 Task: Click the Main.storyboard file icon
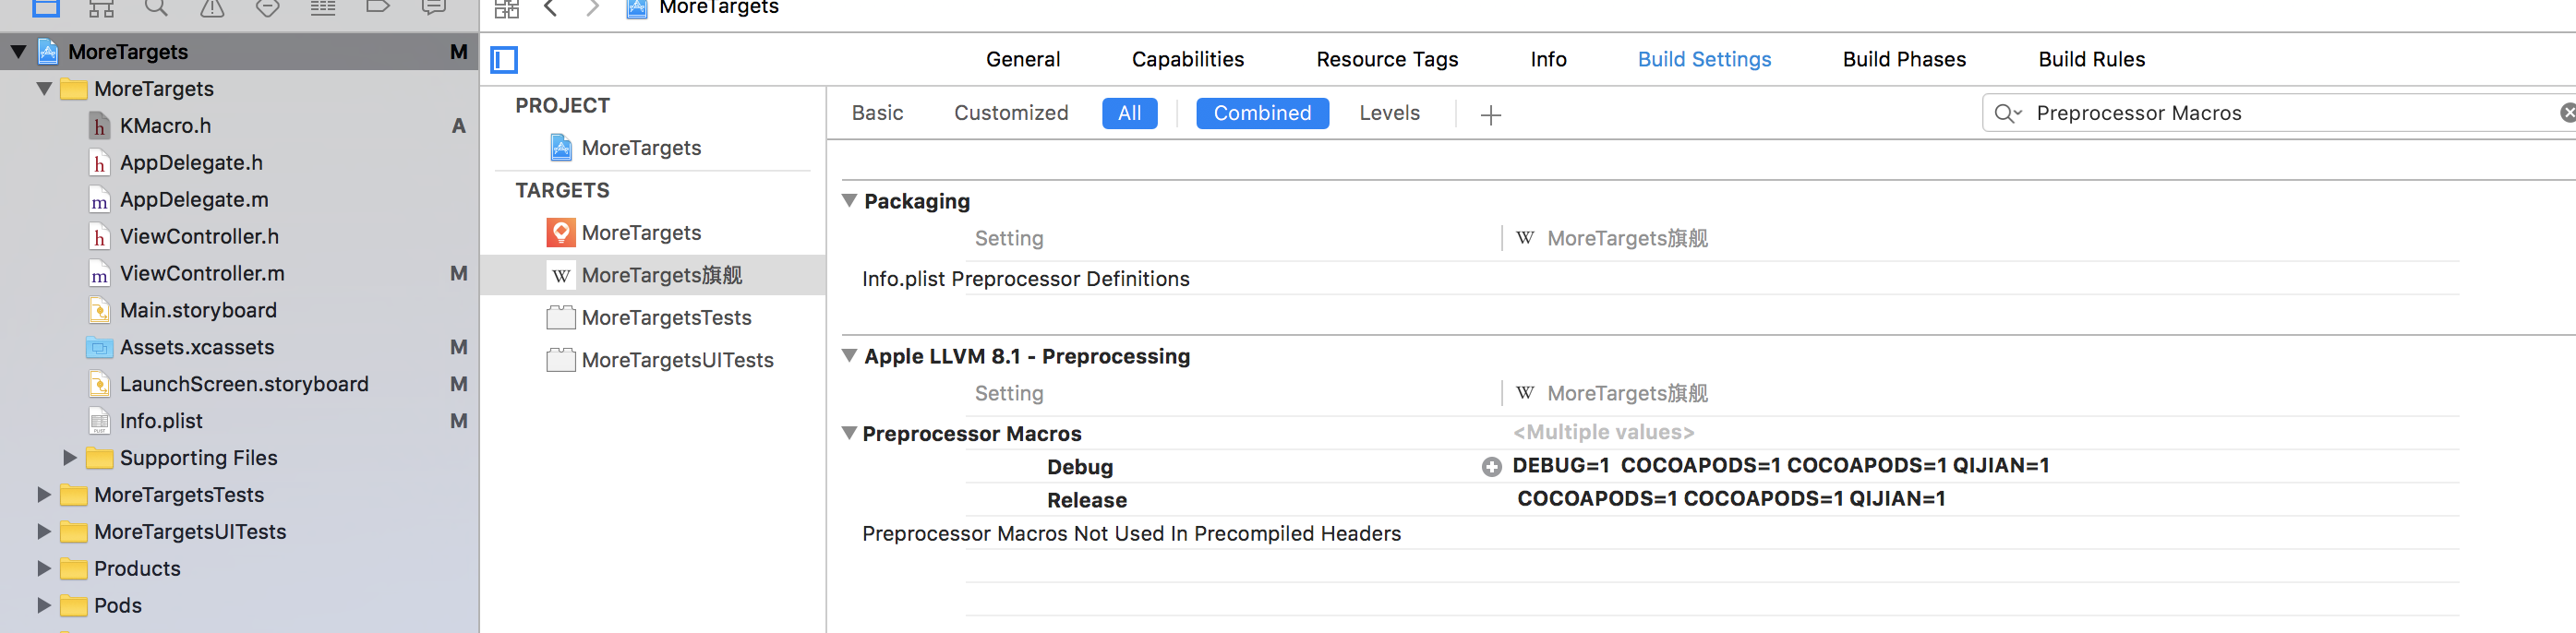(x=99, y=311)
